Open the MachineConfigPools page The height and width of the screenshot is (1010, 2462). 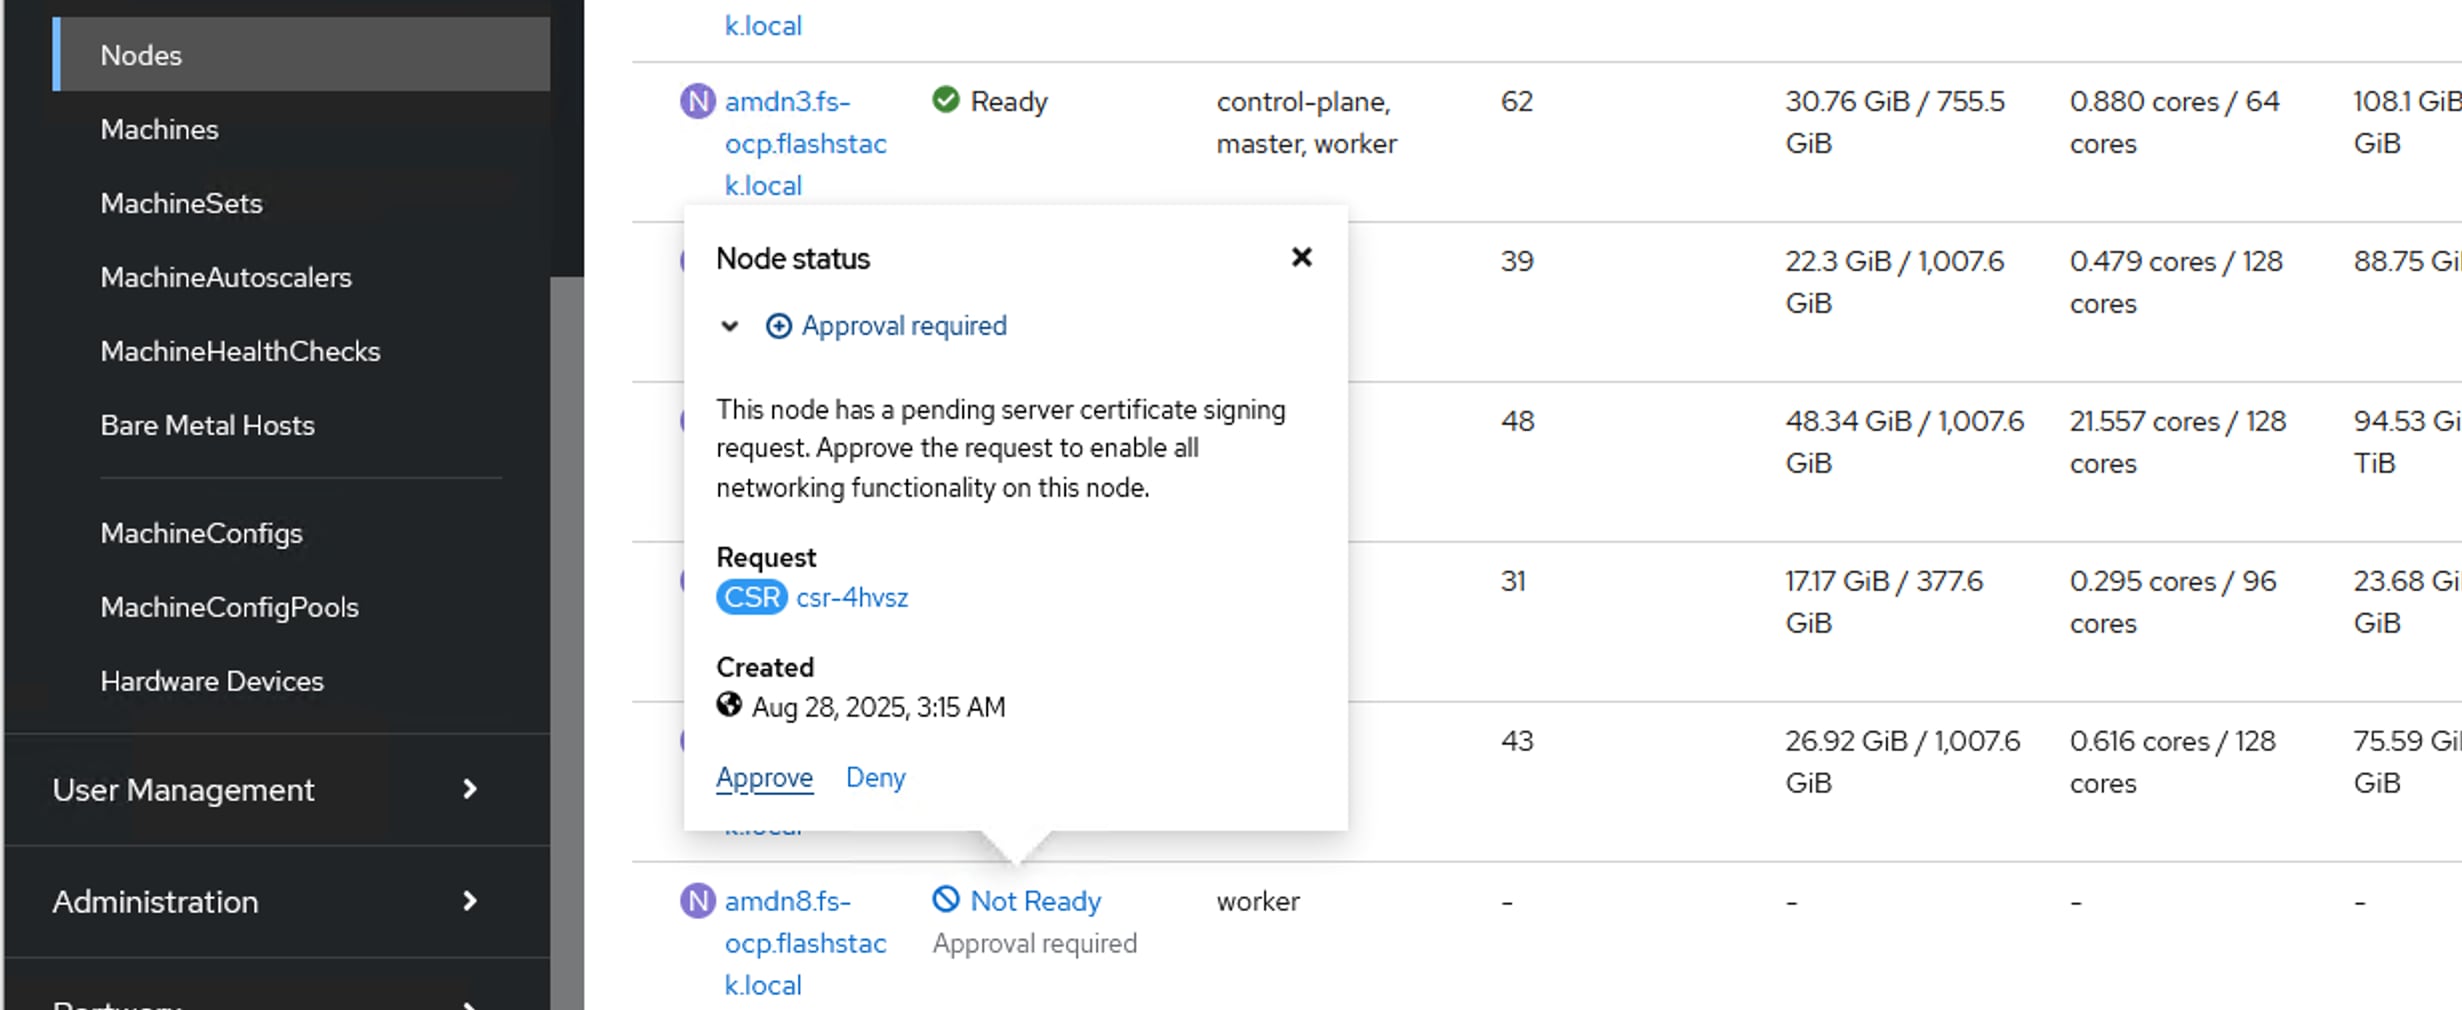(229, 607)
